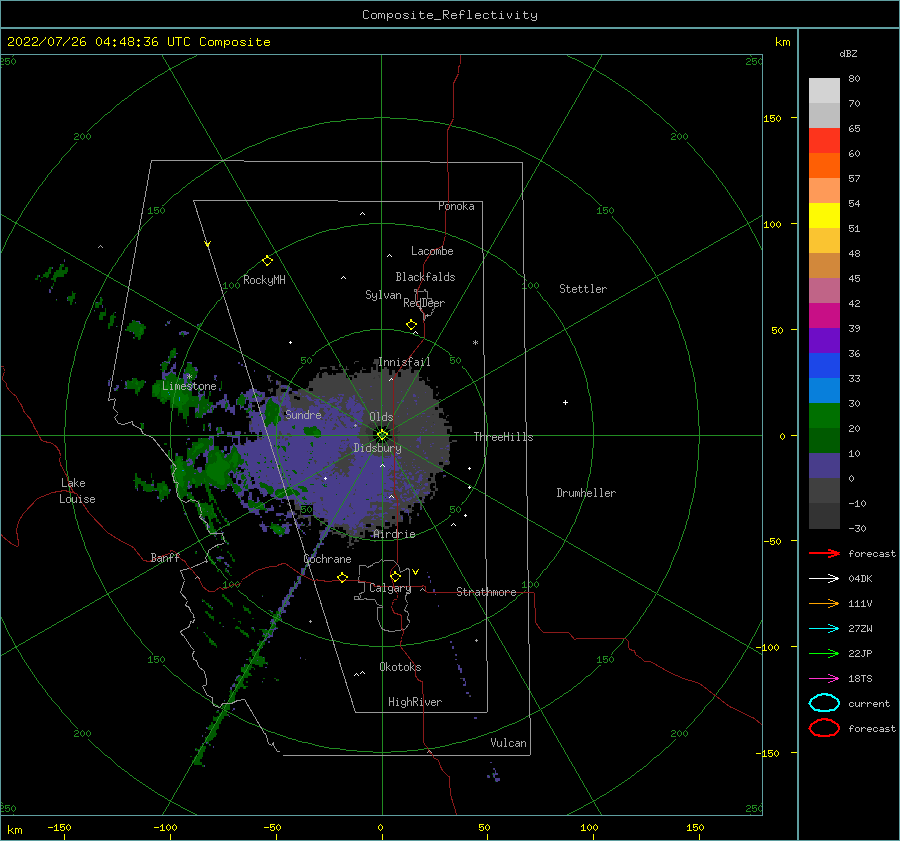Click the RockyMH label

(264, 280)
